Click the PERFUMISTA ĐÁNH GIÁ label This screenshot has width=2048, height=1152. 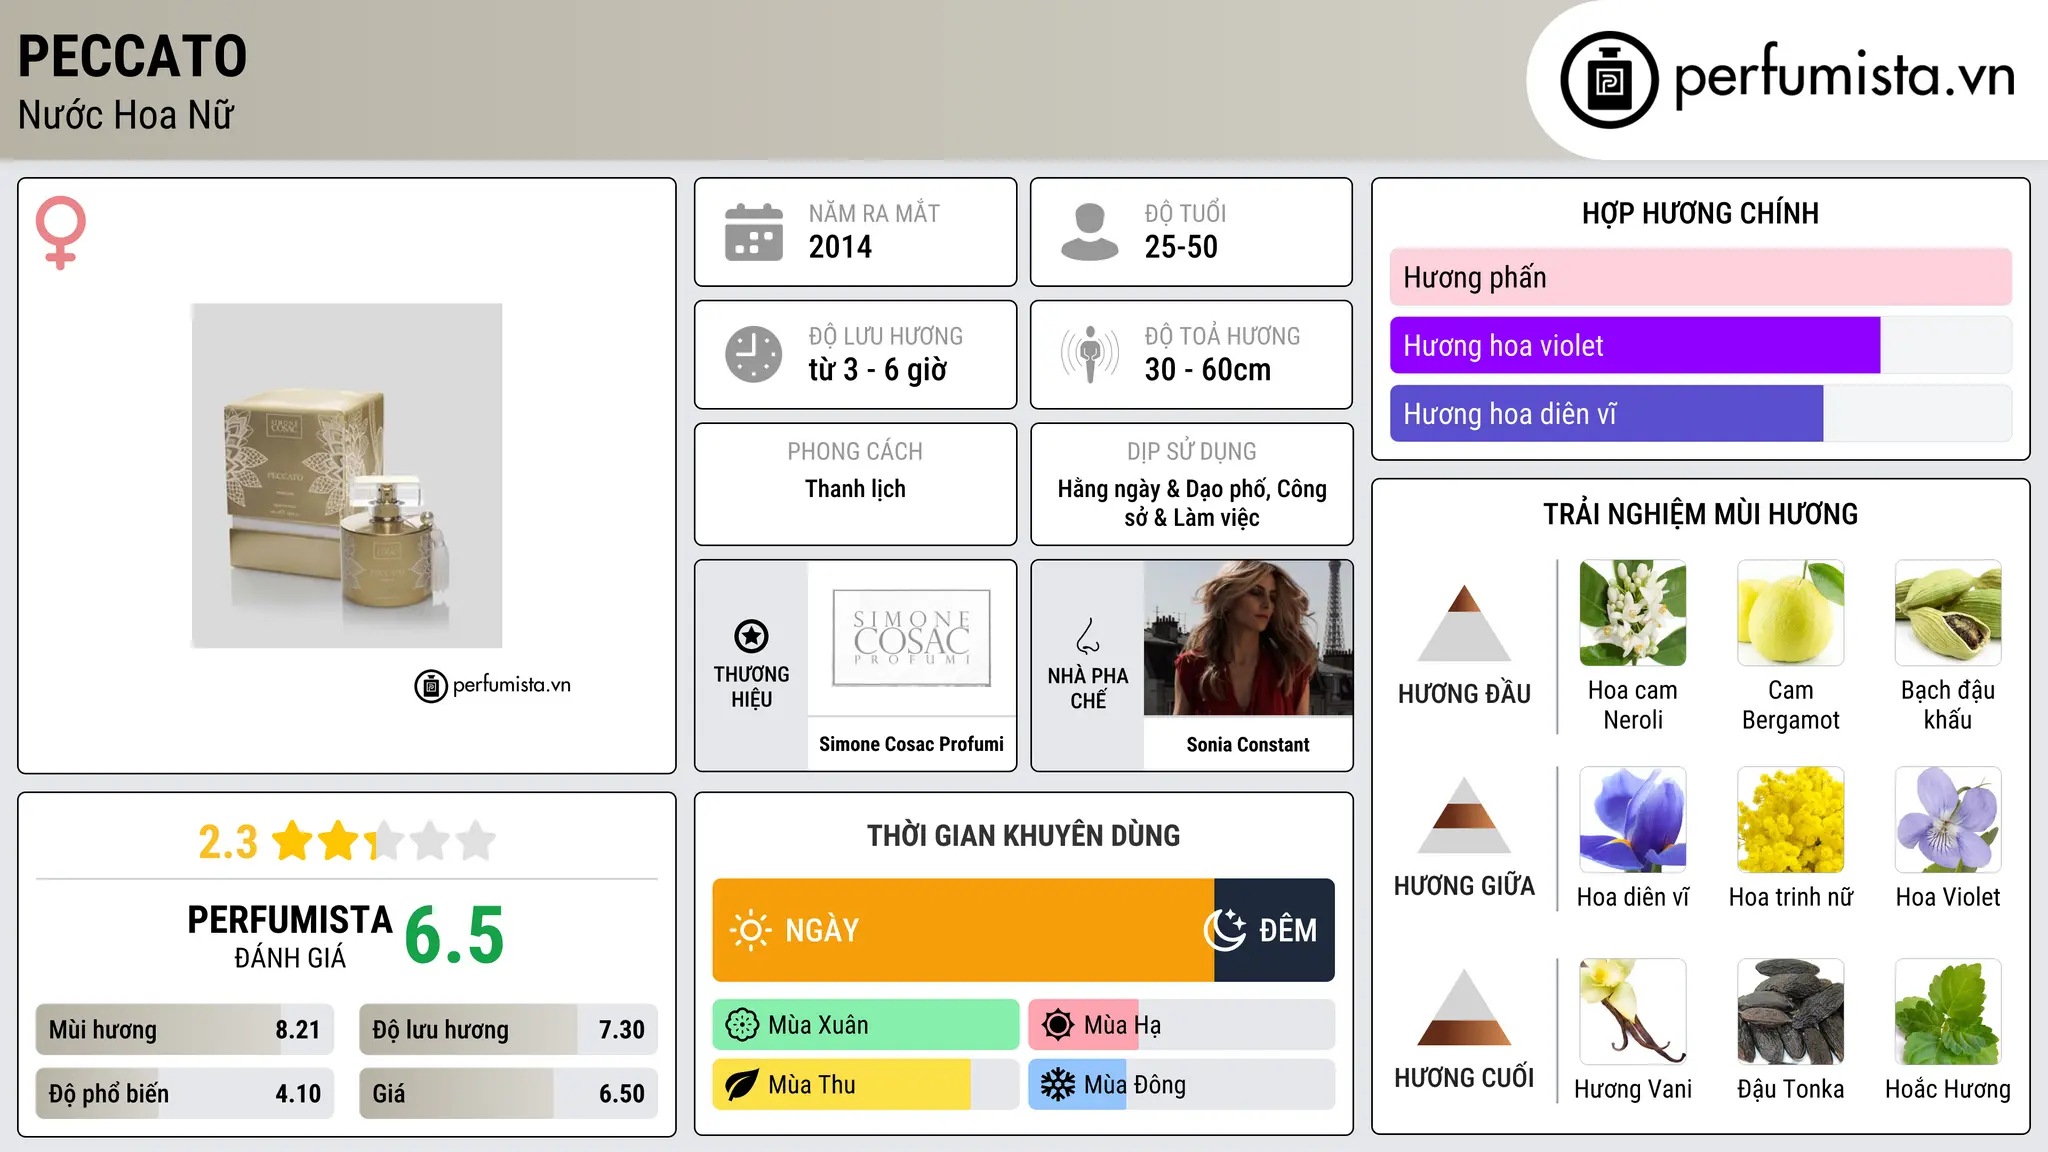(x=290, y=936)
